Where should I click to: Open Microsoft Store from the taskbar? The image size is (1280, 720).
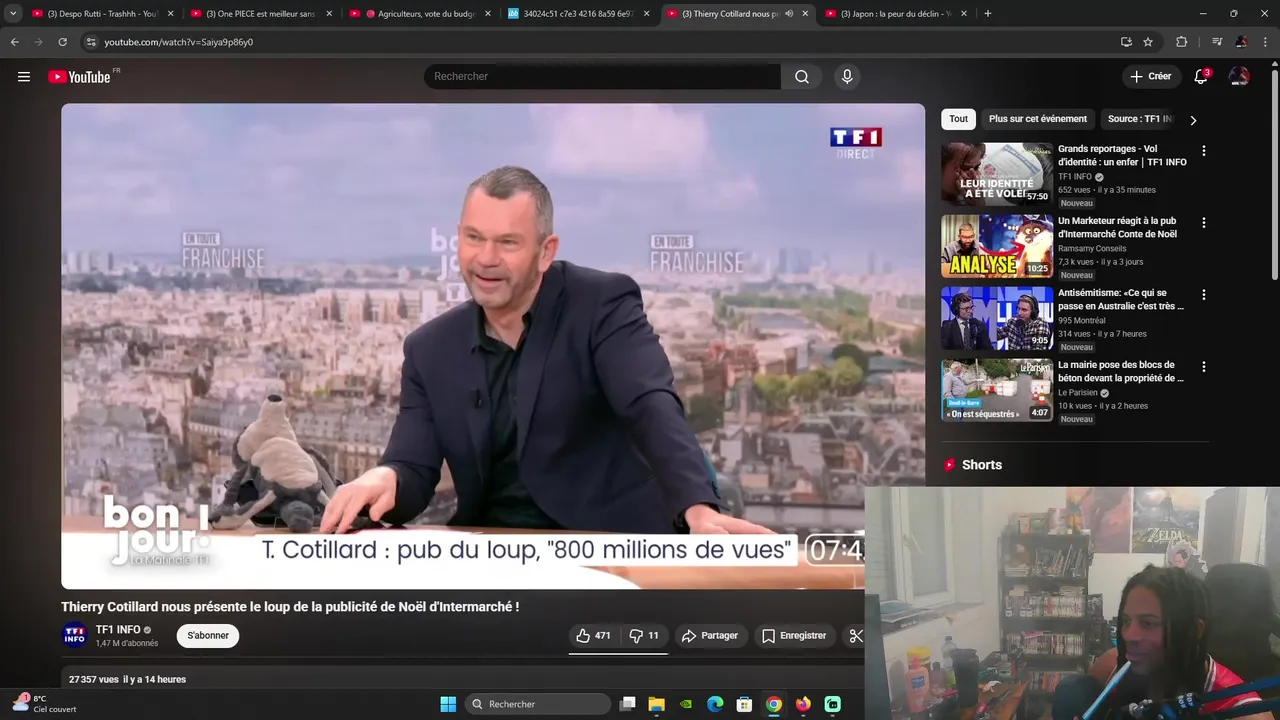pos(744,704)
